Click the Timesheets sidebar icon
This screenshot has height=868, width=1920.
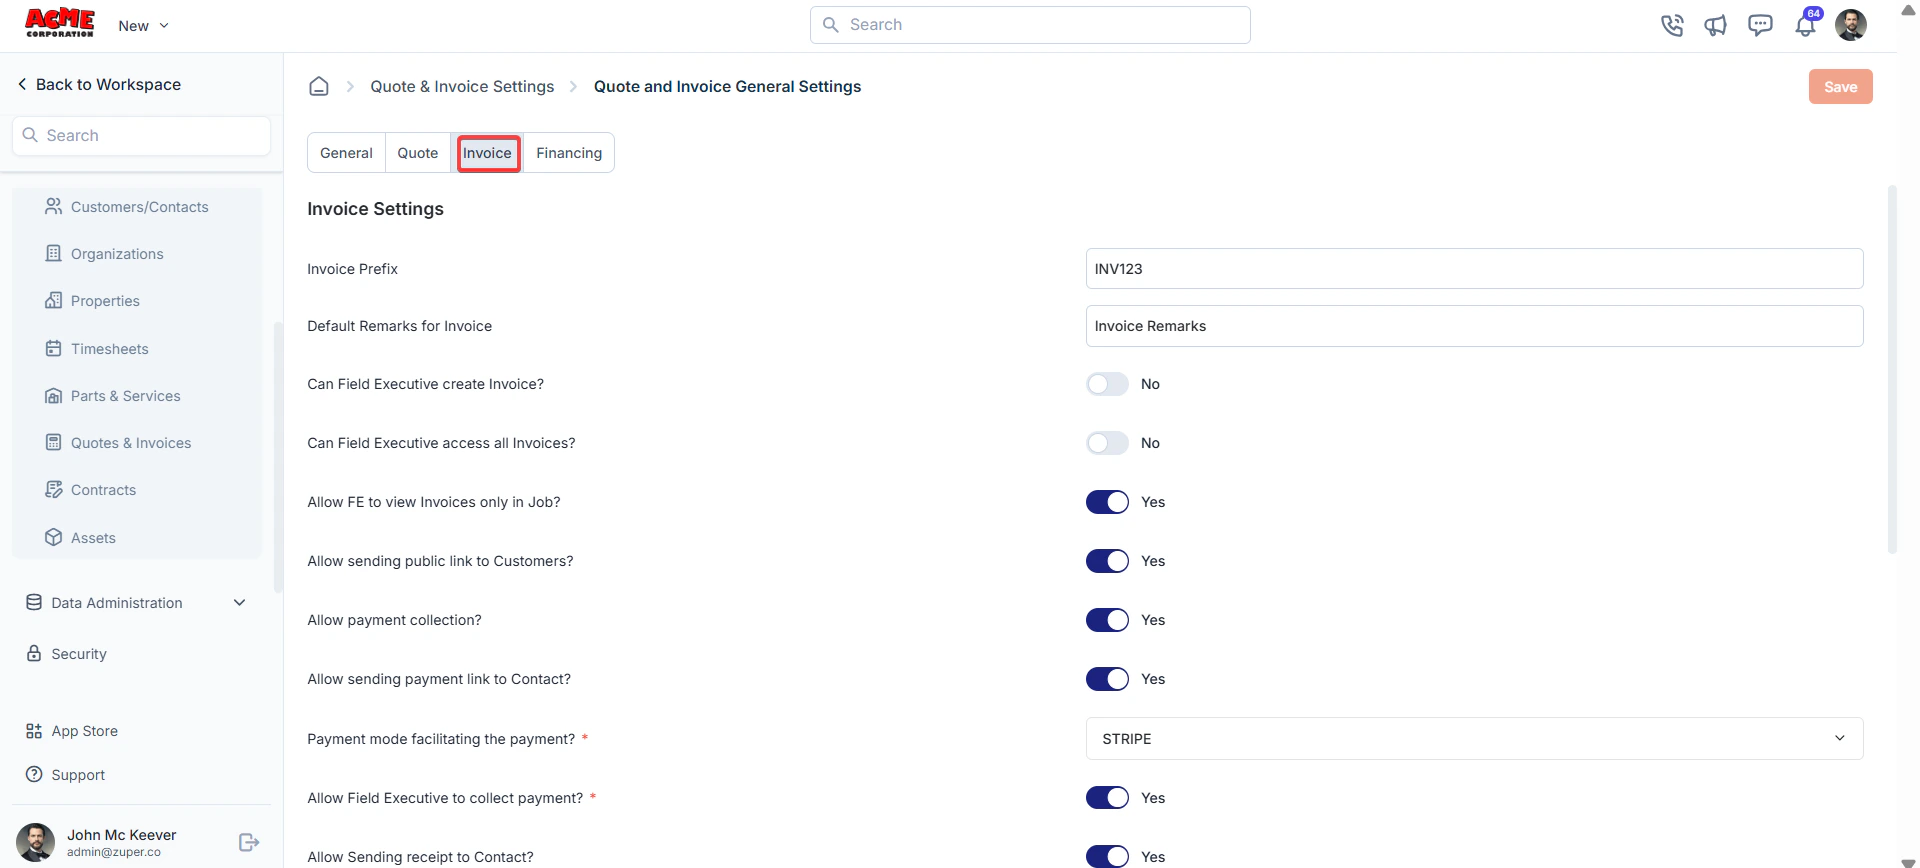53,348
